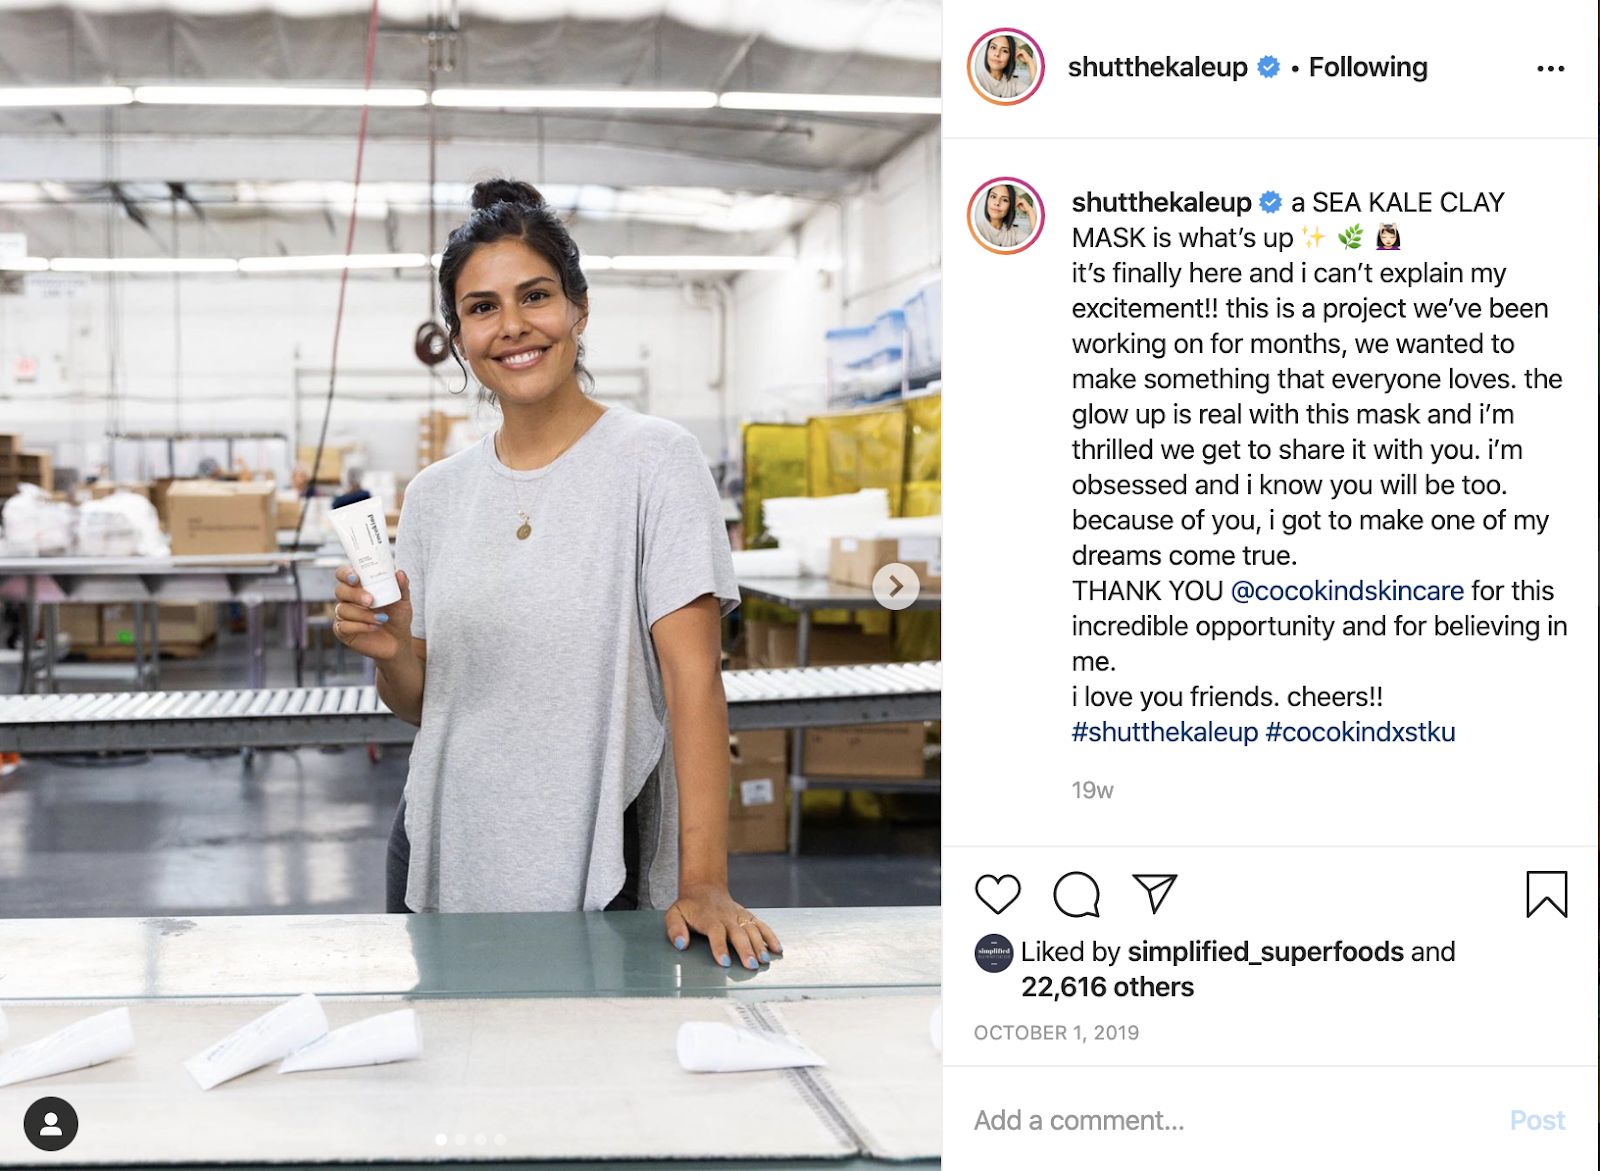
Task: Open the #cocokindxstku hashtag
Action: (x=1360, y=732)
